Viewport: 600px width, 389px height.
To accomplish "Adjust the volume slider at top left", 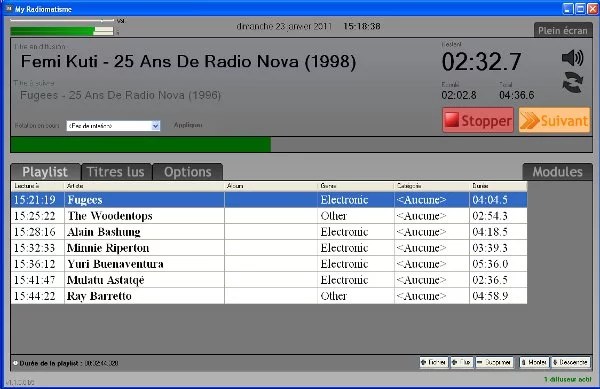I will (62, 20).
